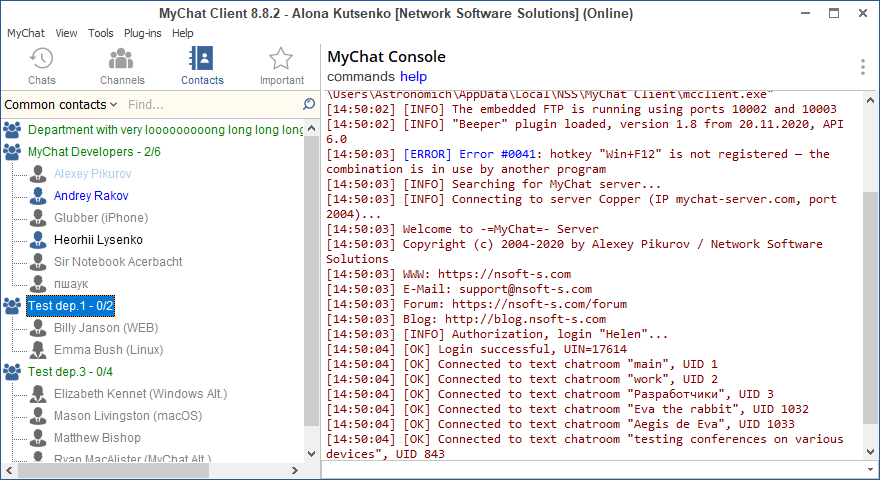Click the help link in console
Image resolution: width=880 pixels, height=480 pixels.
[413, 77]
